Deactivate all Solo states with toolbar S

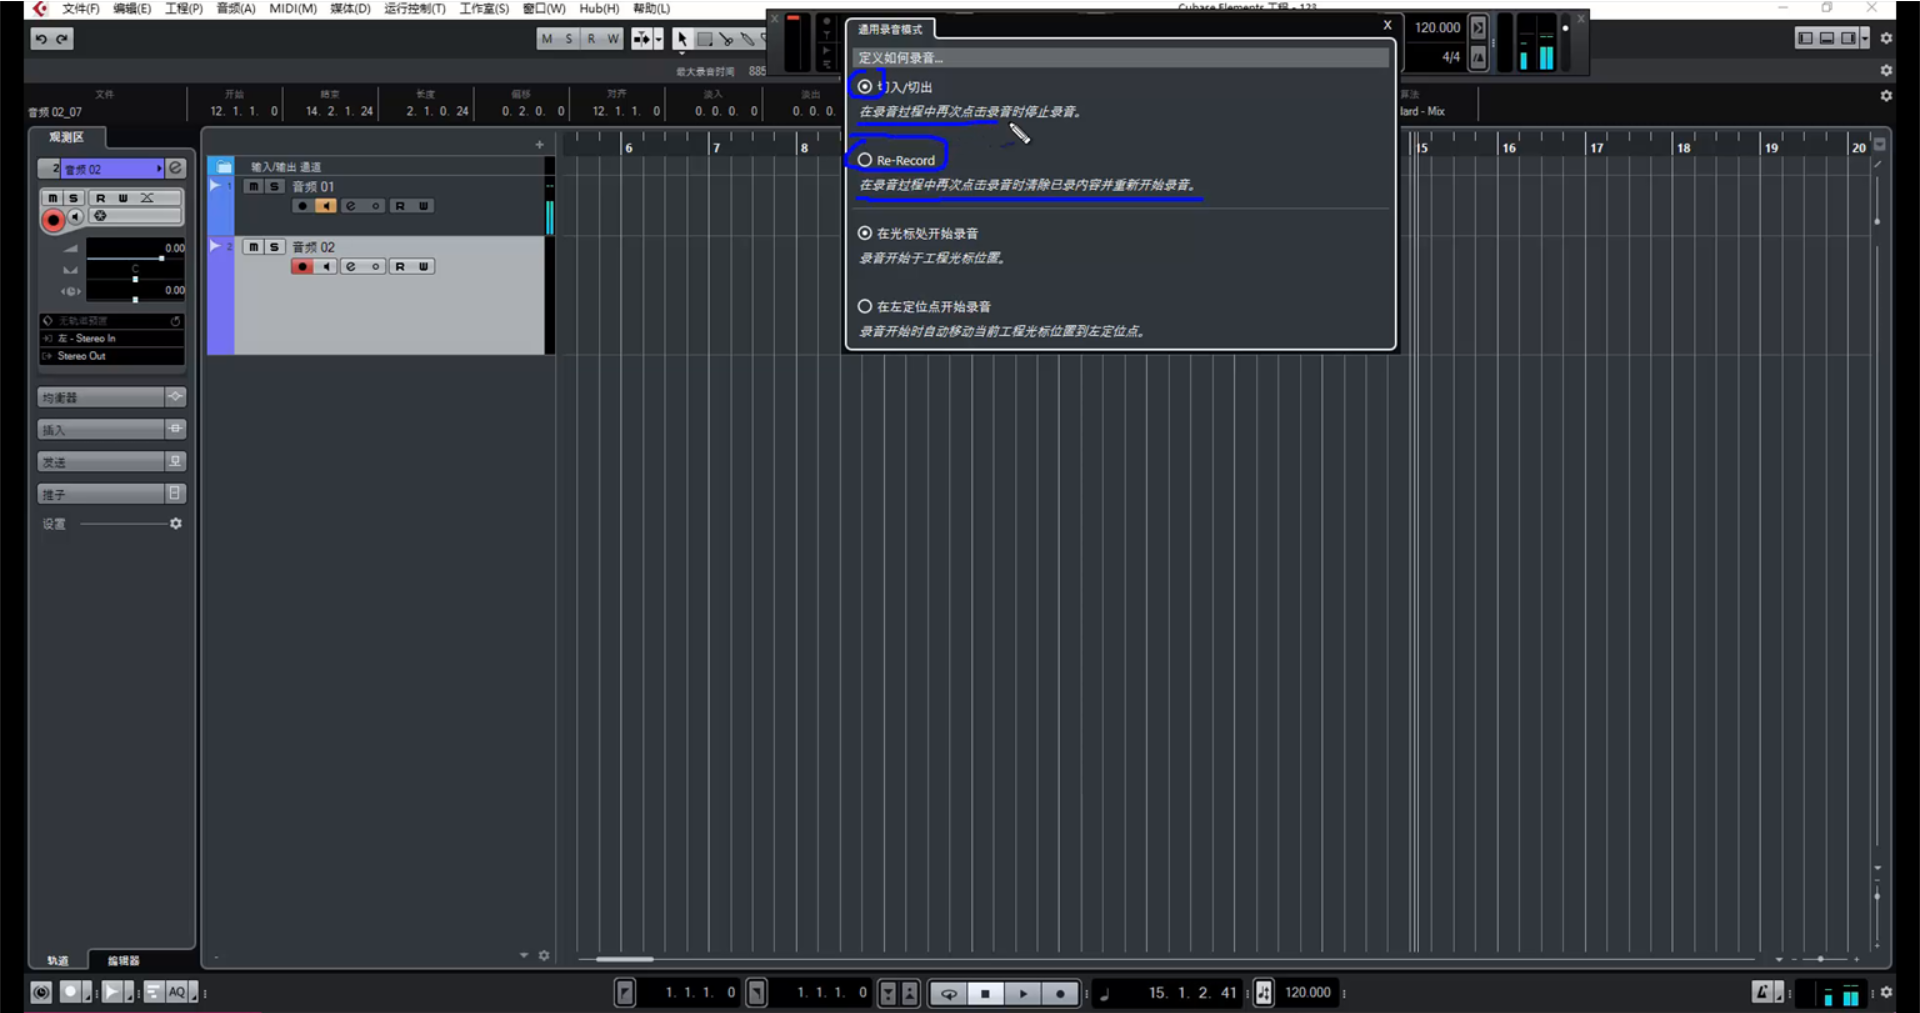click(x=569, y=39)
